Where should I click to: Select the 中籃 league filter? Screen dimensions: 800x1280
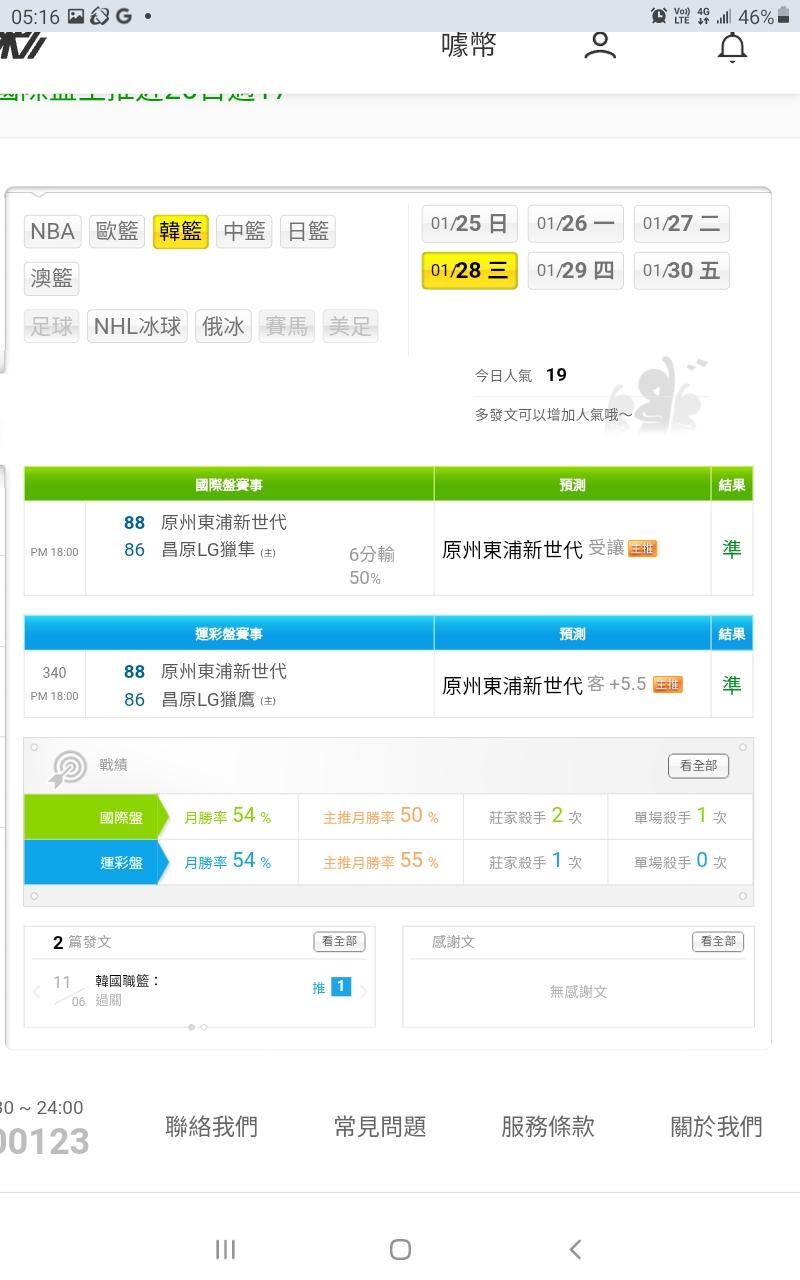[x=244, y=232]
